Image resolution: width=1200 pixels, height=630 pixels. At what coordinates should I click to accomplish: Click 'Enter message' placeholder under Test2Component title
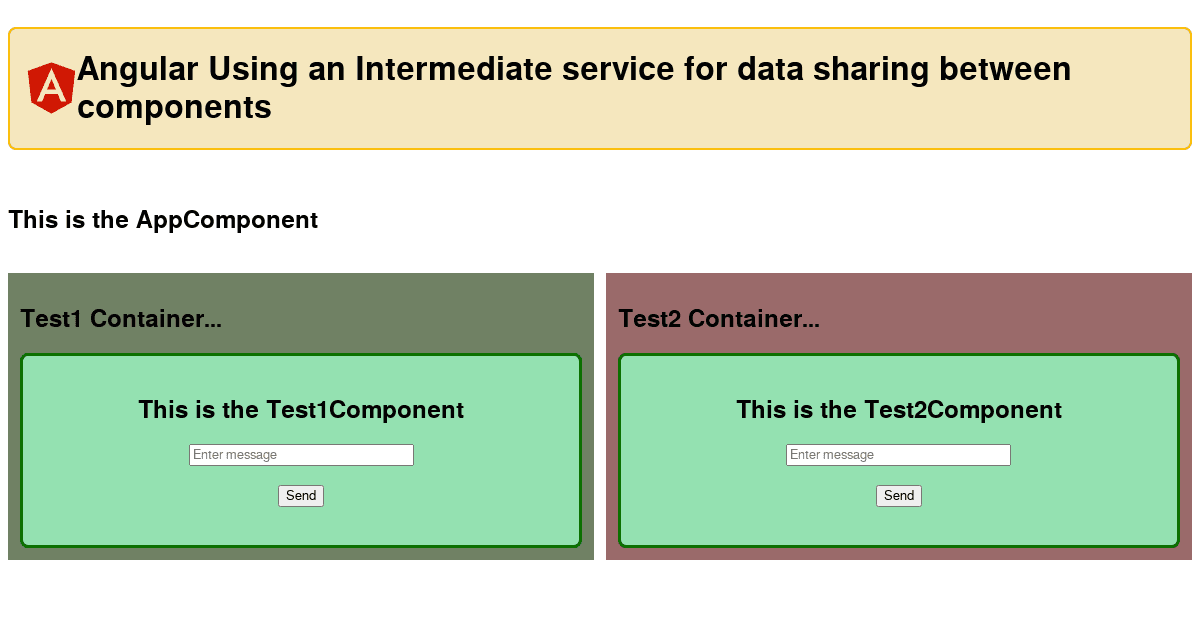[x=832, y=455]
